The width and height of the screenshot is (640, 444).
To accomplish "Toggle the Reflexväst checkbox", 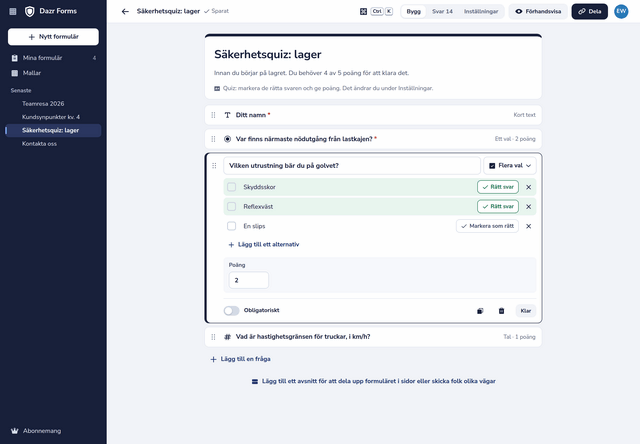I will coord(231,206).
